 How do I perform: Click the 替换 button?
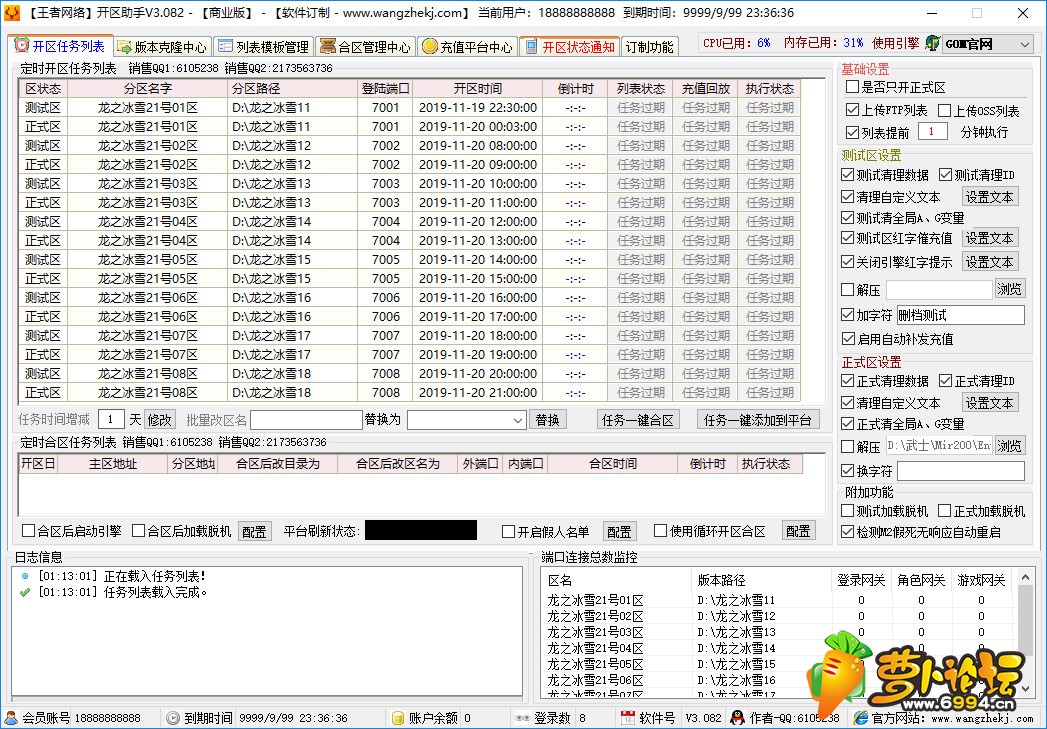(x=548, y=420)
